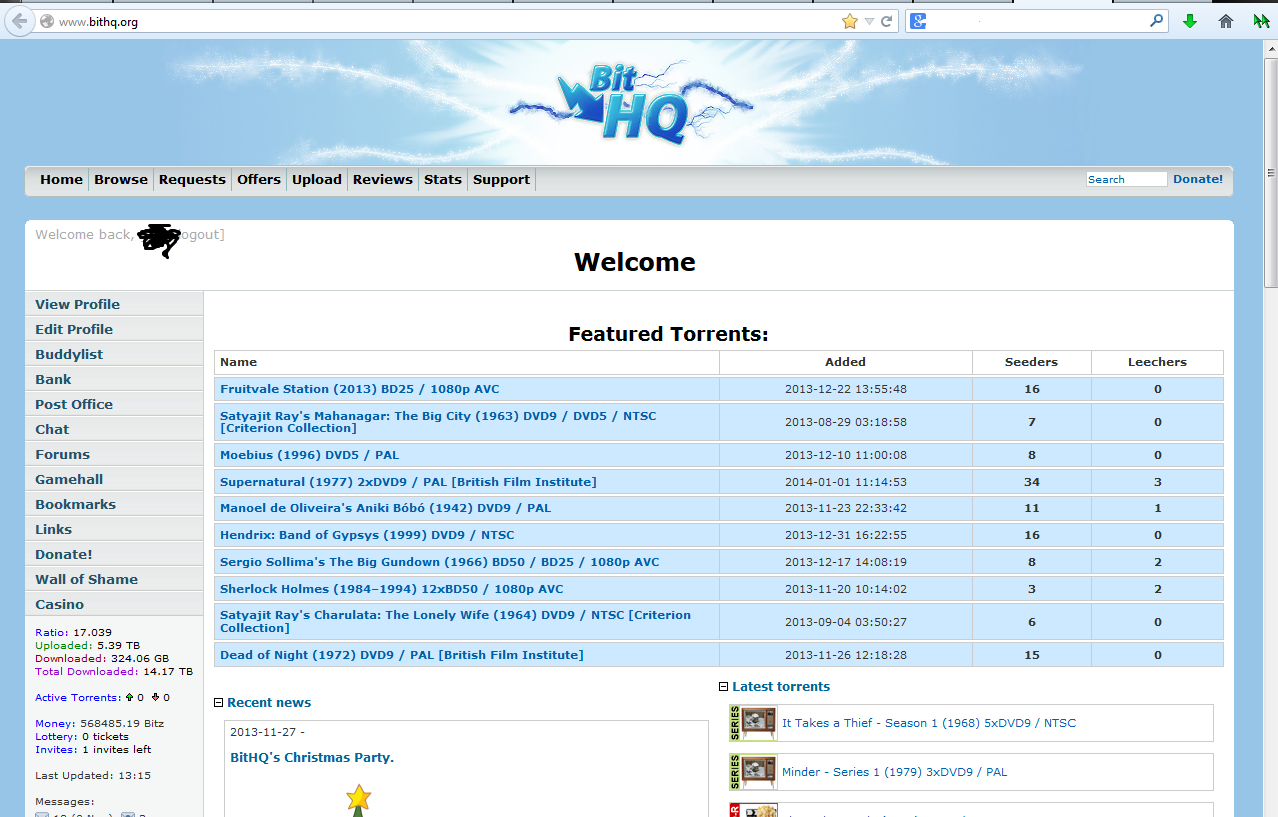This screenshot has height=817, width=1278.
Task: Open Buddylist in sidebar
Action: 114,354
